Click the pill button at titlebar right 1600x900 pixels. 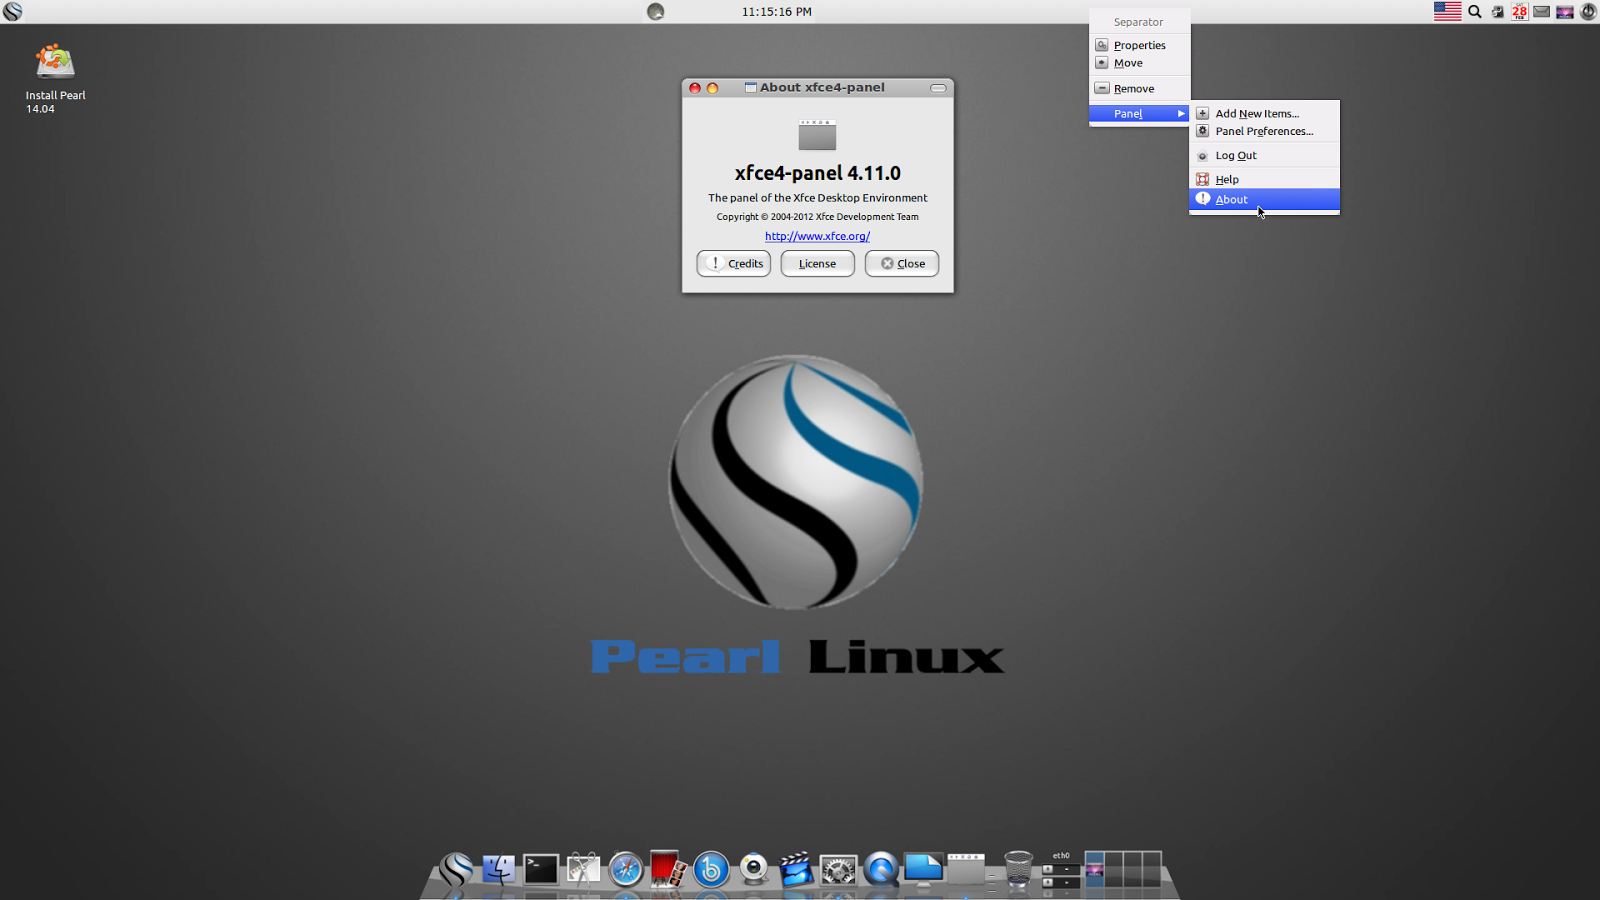pos(938,88)
